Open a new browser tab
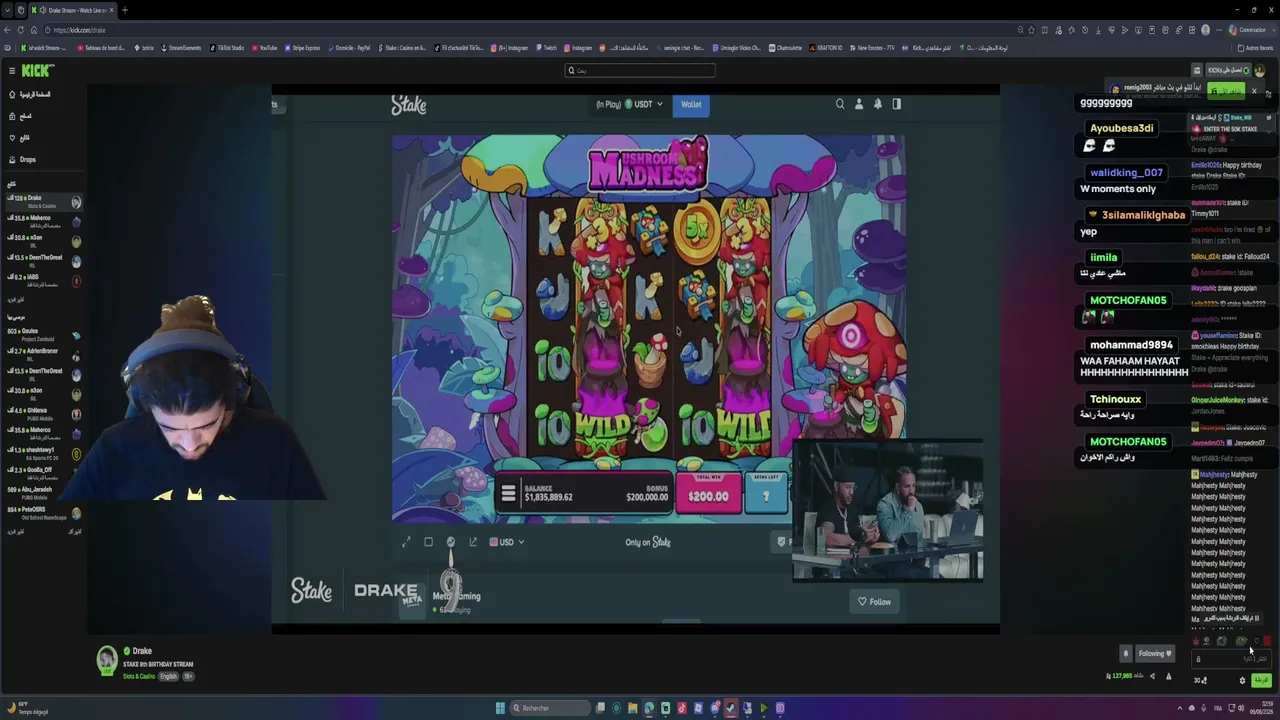This screenshot has width=1280, height=720. tap(125, 10)
